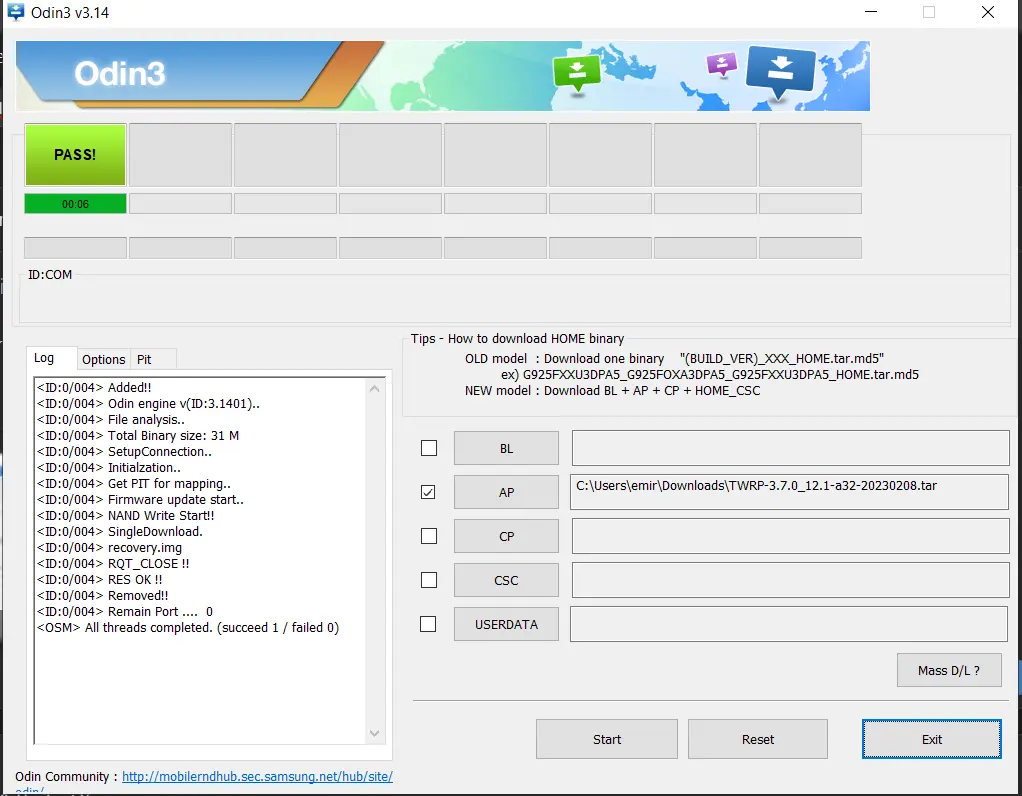Image resolution: width=1022 pixels, height=796 pixels.
Task: Click the USERDATA file path field
Action: (x=789, y=624)
